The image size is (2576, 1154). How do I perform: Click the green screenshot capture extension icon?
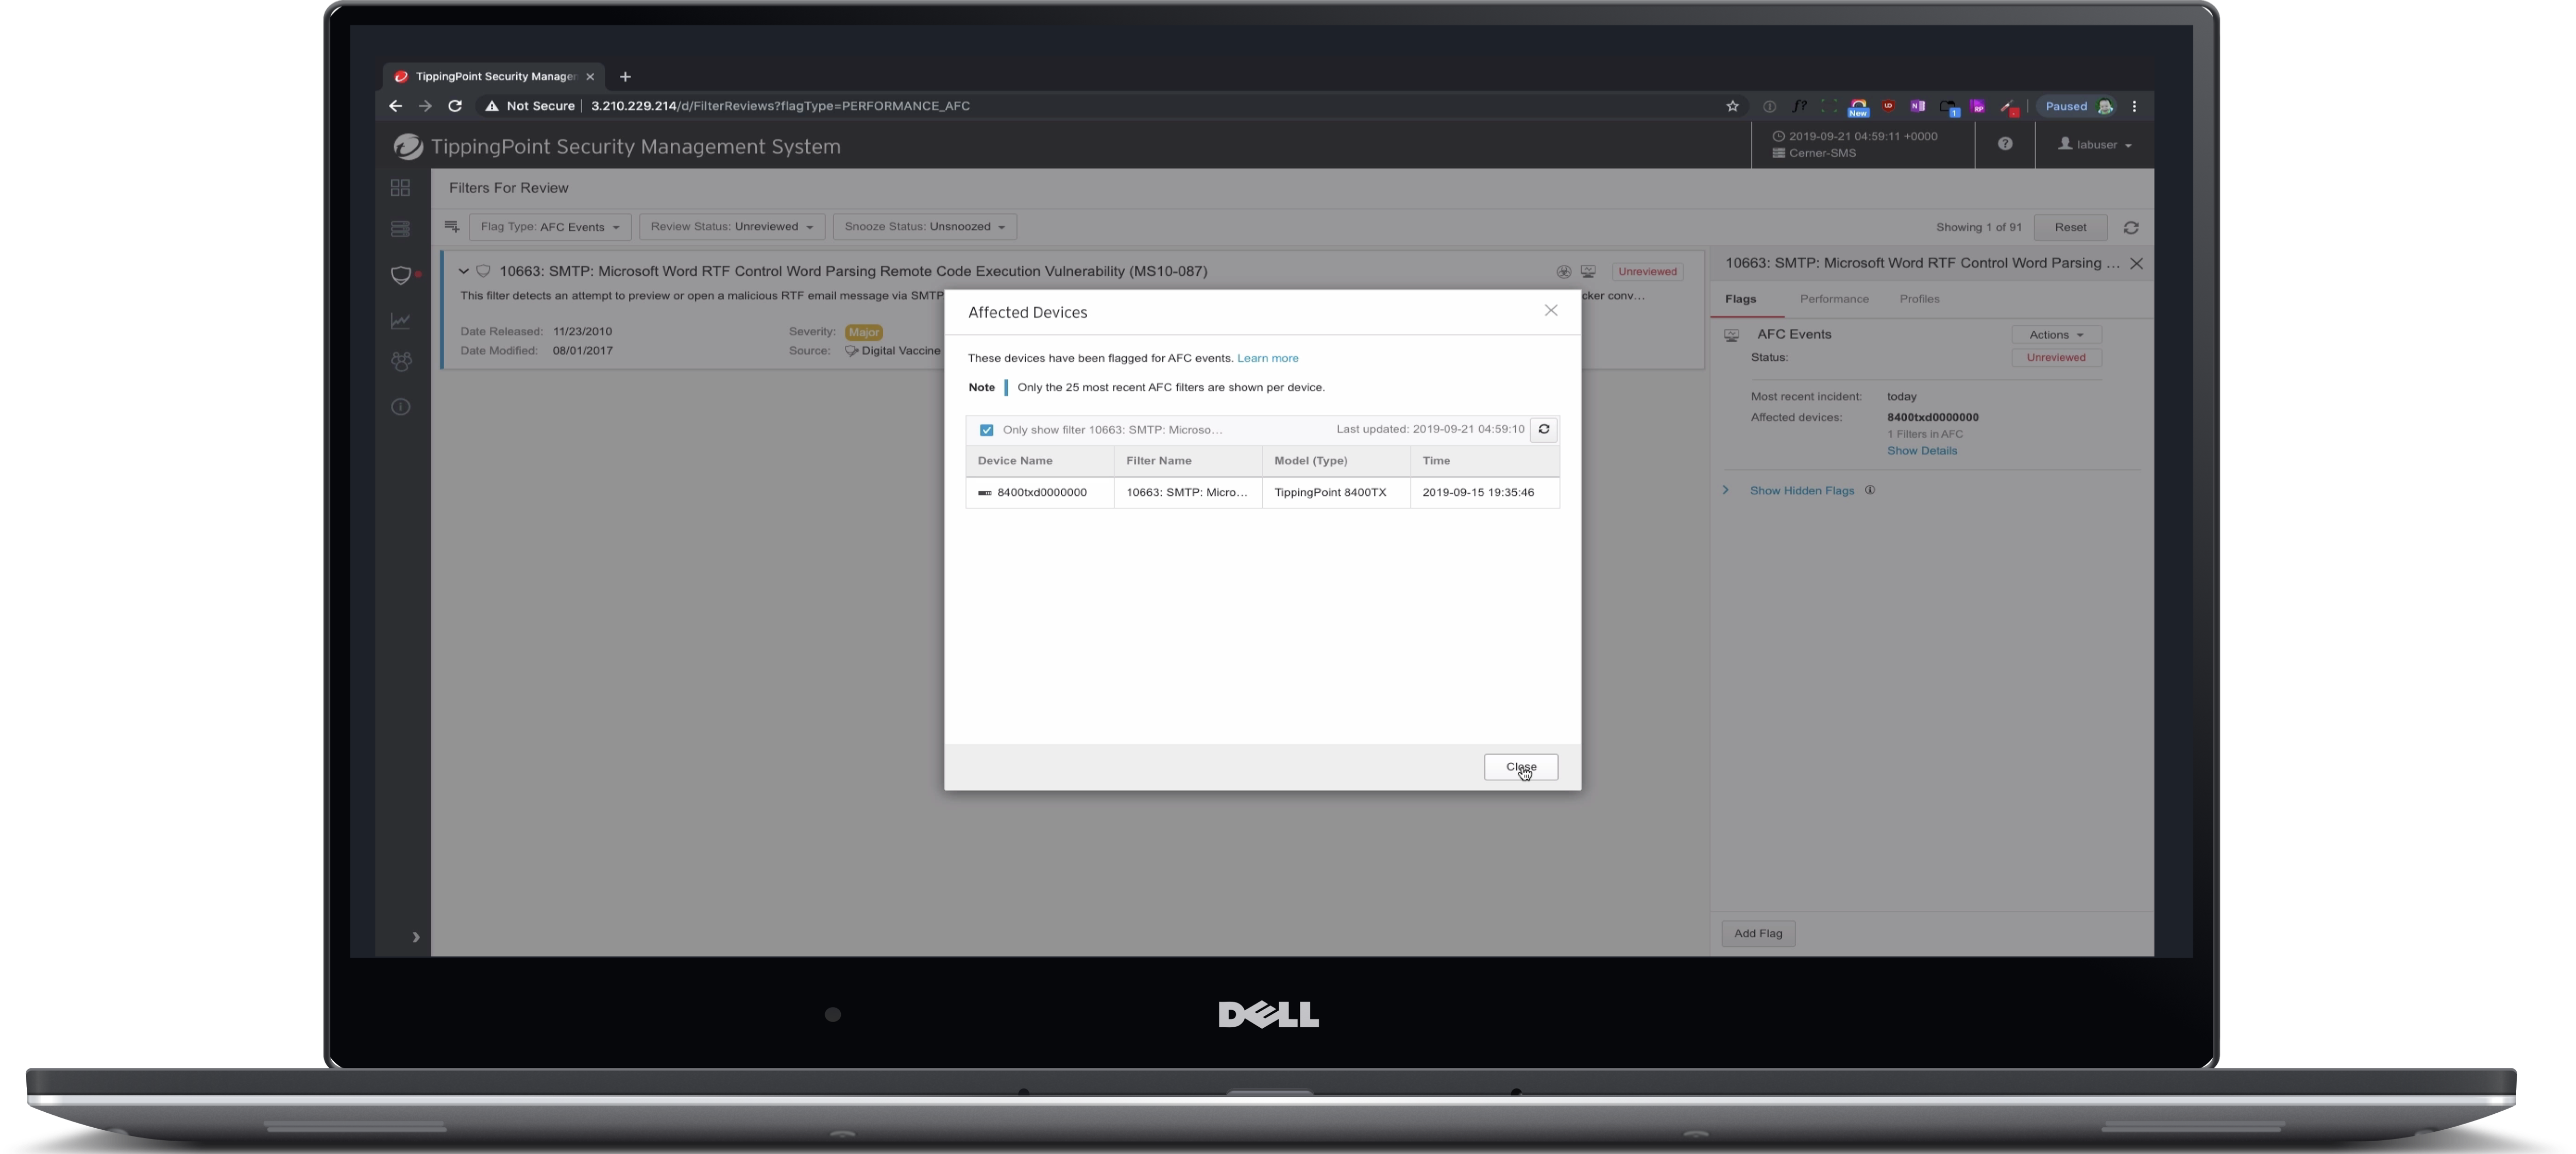(1828, 106)
